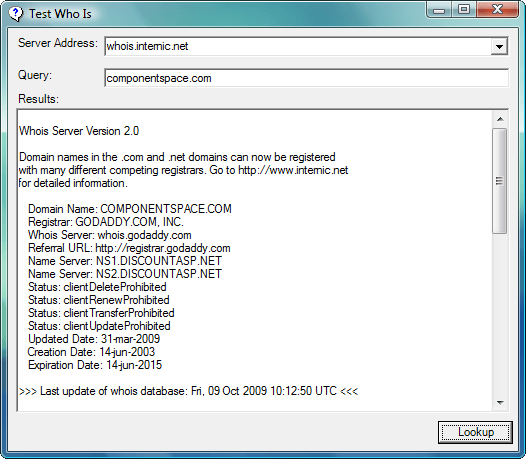
Task: Click the 'Whois Server Version 2.0' line
Action: (x=79, y=131)
